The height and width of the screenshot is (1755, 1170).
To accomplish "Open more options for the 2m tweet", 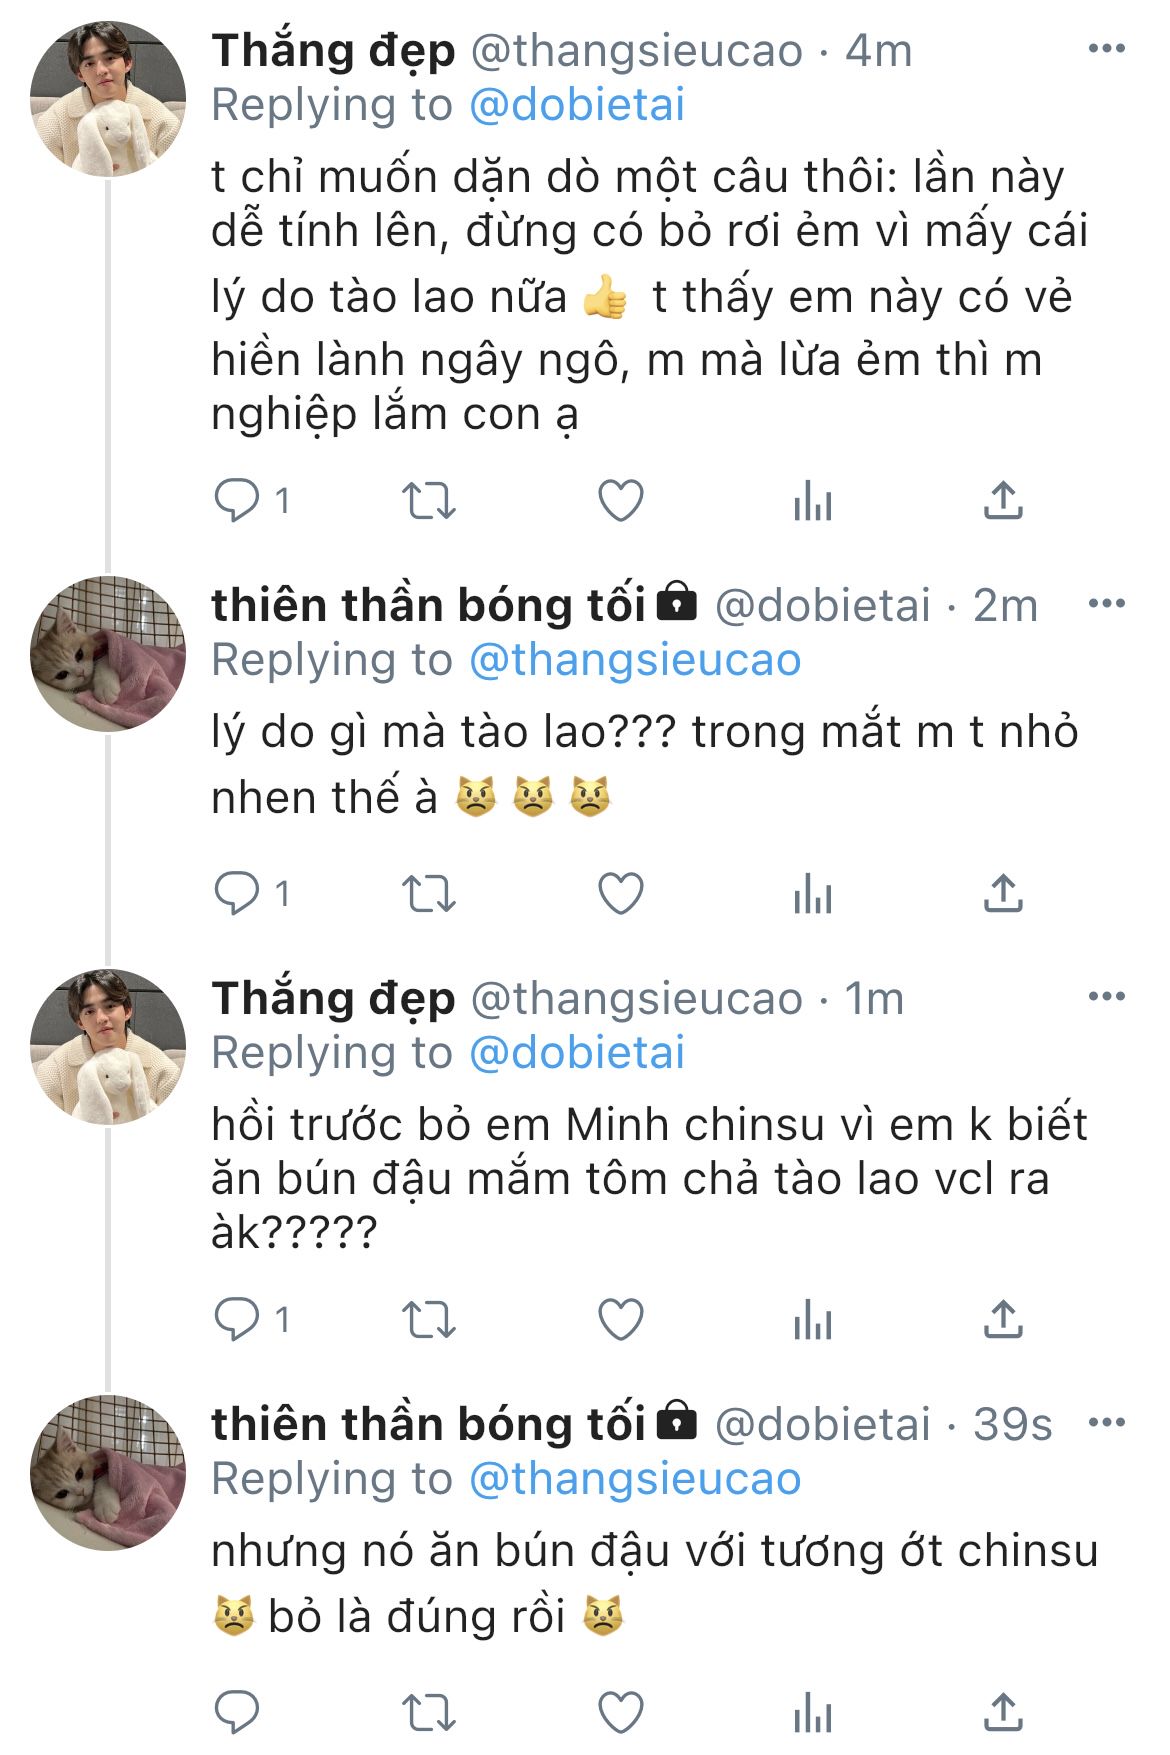I will 1106,603.
